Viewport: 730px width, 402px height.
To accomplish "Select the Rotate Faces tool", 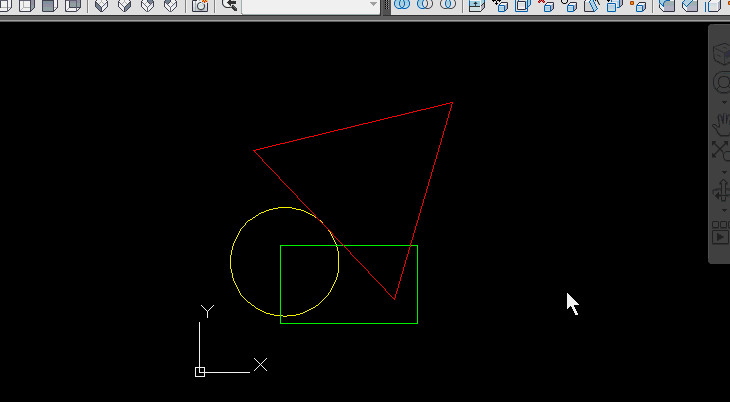I will (569, 5).
